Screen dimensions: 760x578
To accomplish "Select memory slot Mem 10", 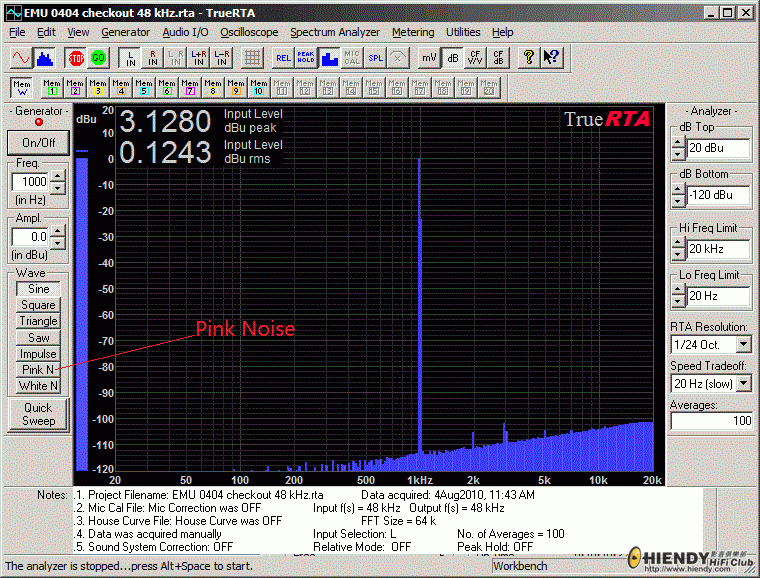I will (259, 88).
